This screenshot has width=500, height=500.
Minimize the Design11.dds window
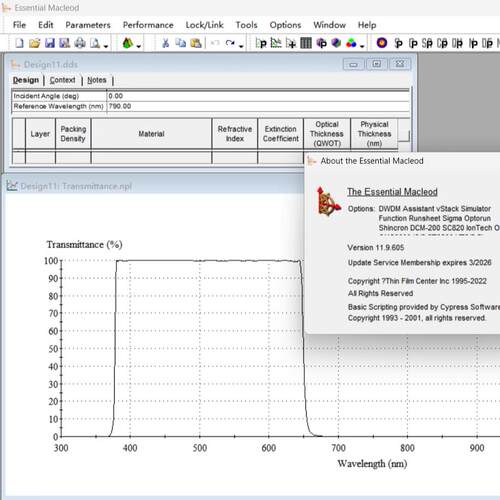(354, 64)
